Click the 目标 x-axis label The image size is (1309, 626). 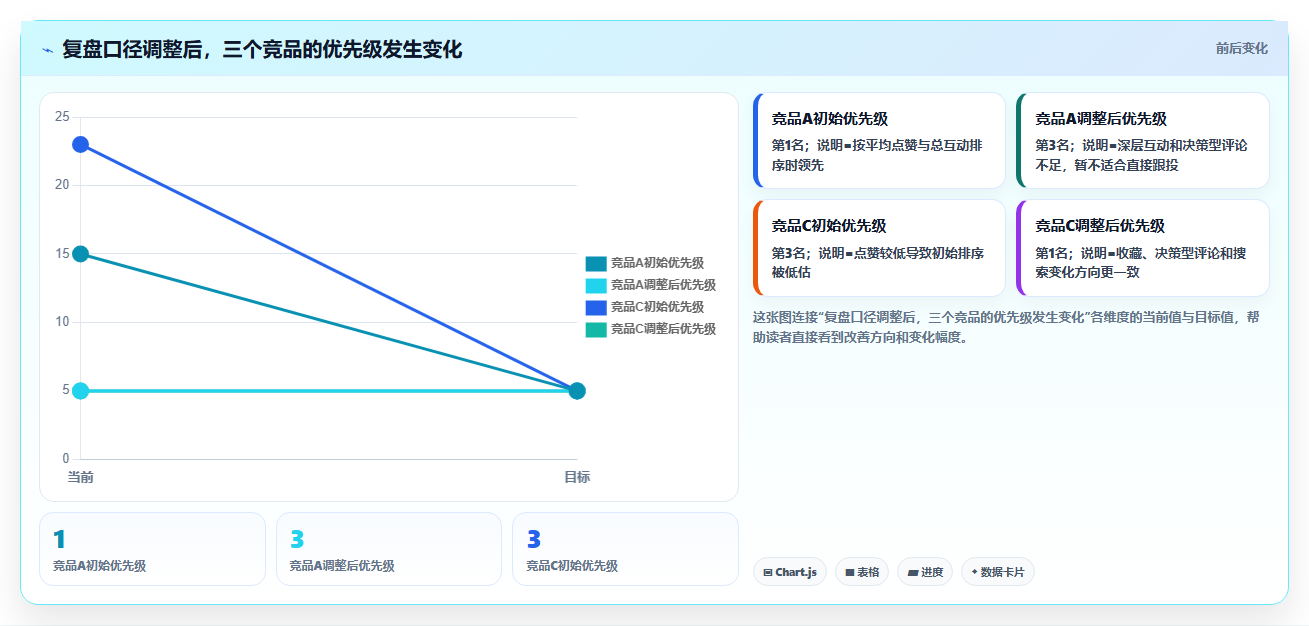[577, 477]
